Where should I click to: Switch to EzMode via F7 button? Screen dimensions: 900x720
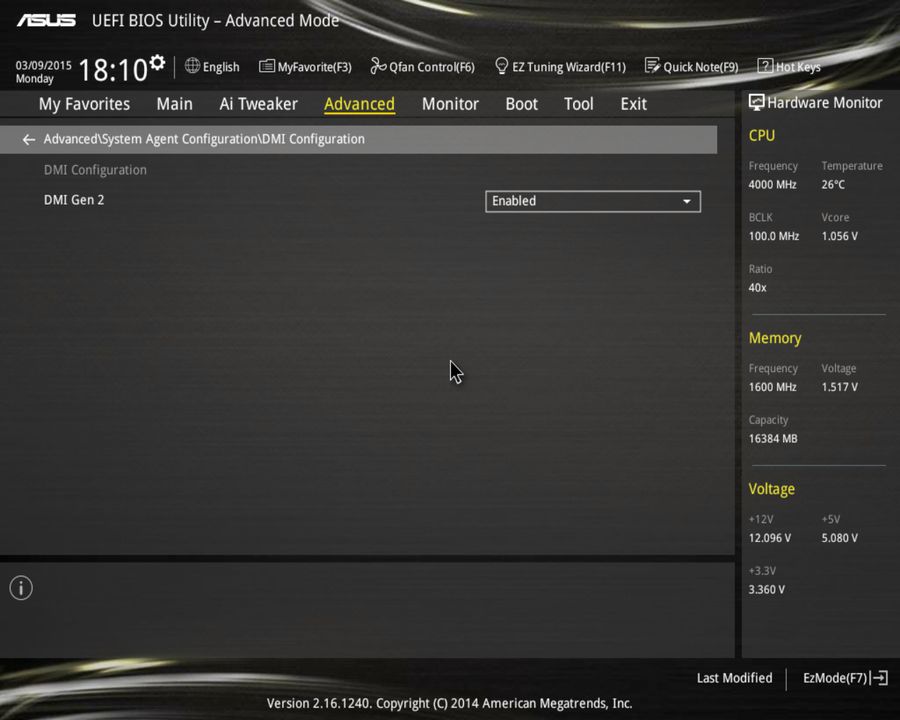pyautogui.click(x=843, y=678)
